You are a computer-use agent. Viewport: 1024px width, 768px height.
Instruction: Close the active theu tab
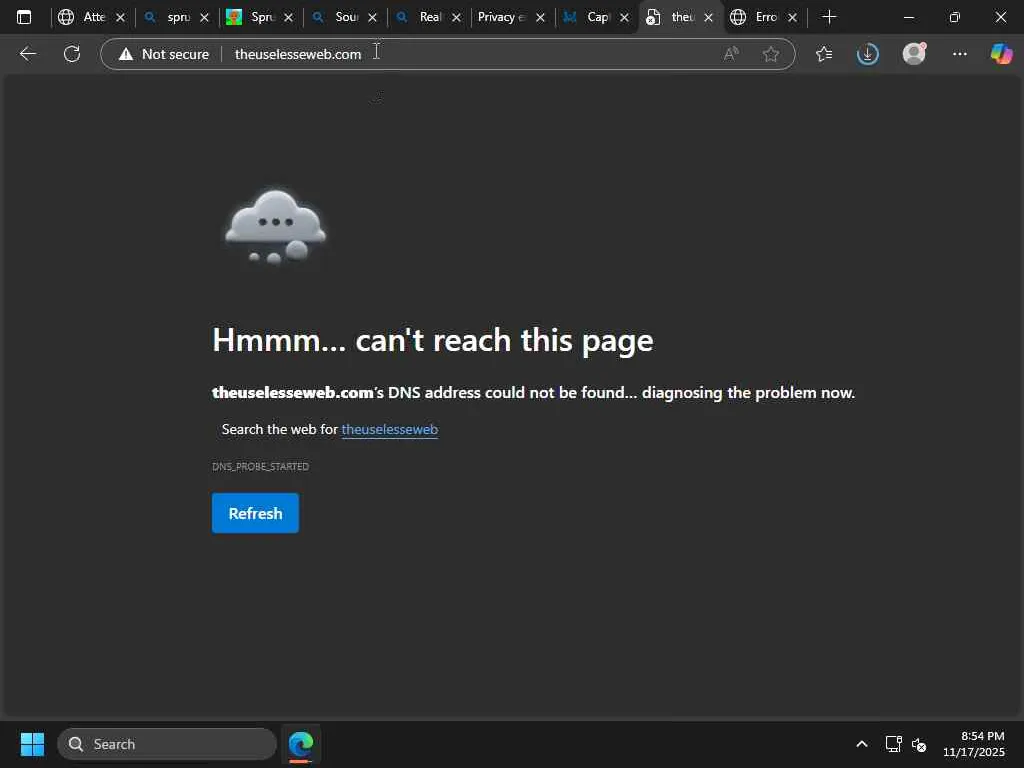click(x=709, y=18)
